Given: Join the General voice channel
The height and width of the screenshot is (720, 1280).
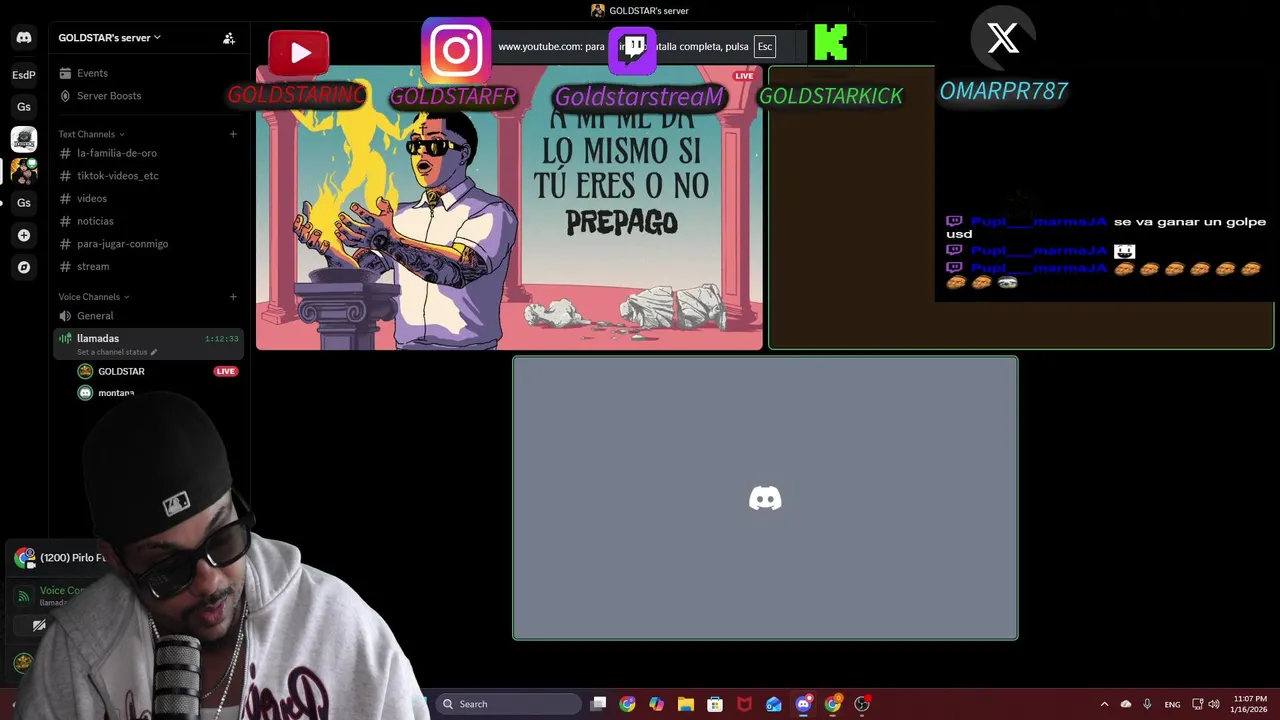Looking at the screenshot, I should pyautogui.click(x=95, y=316).
